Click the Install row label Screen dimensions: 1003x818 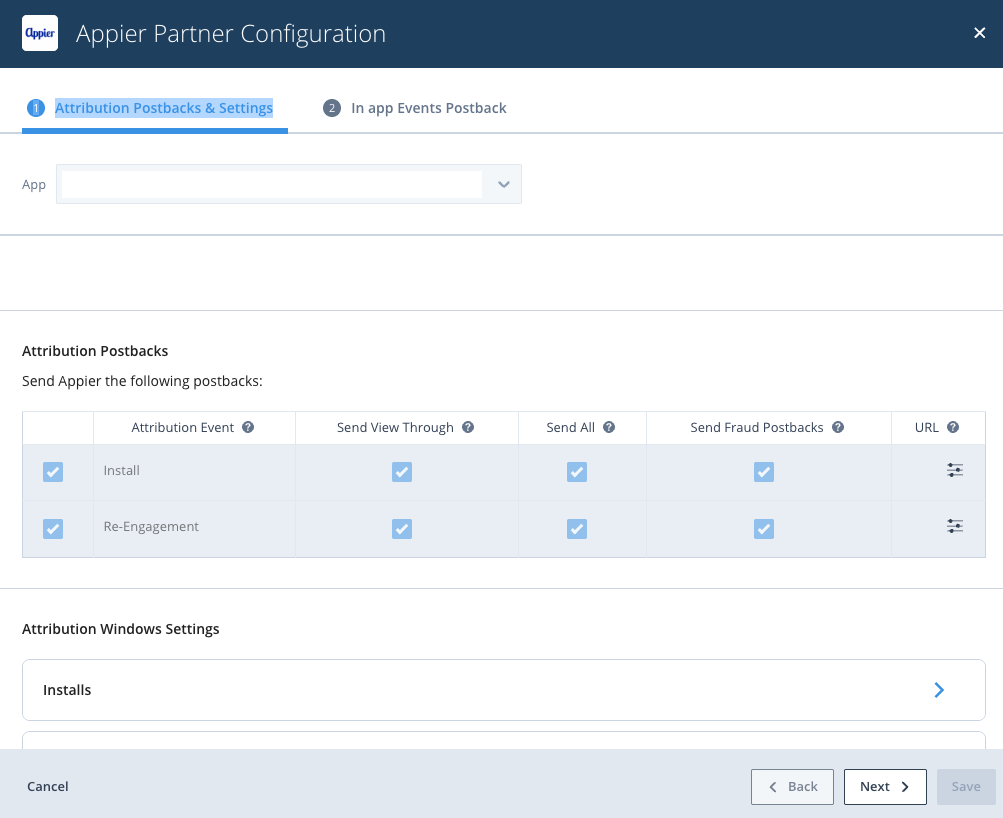122,471
